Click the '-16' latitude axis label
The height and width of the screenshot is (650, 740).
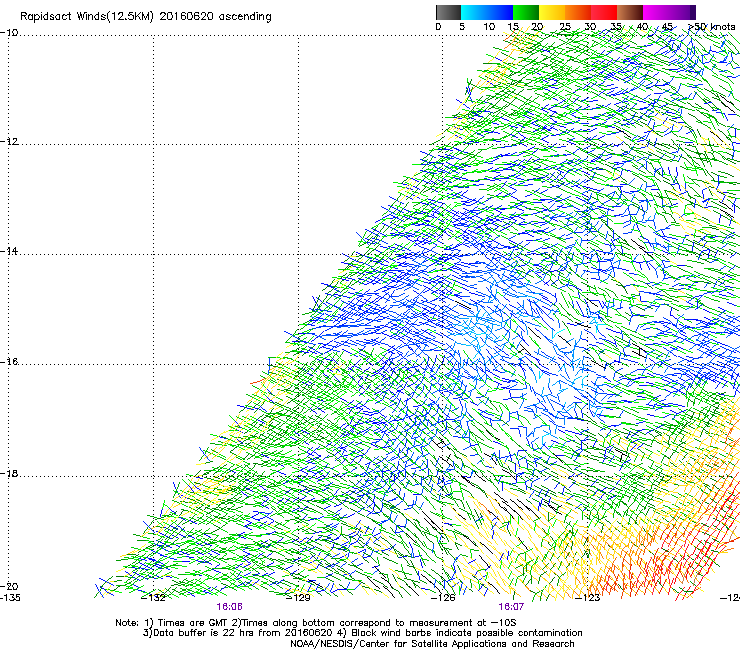click(x=9, y=362)
